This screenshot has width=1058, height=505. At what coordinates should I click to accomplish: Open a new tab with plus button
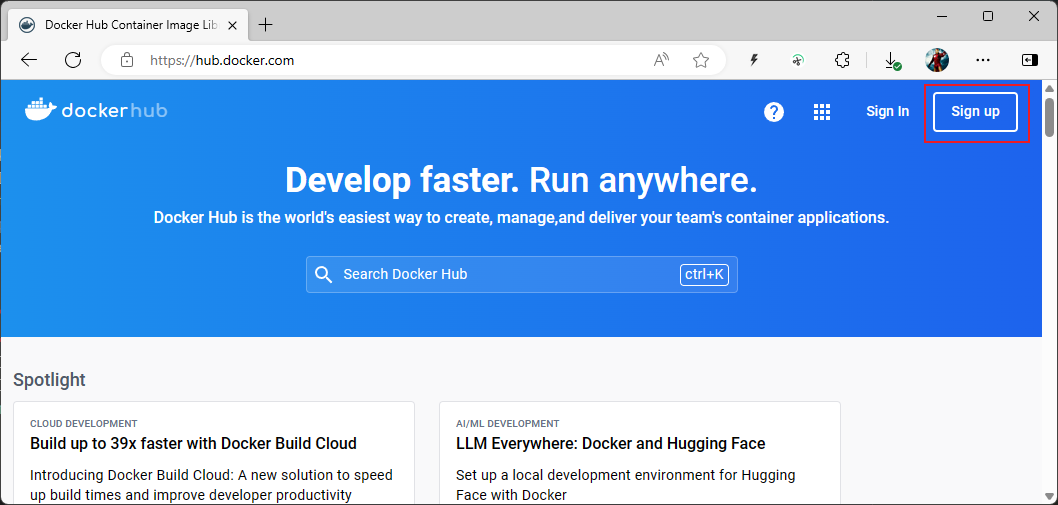point(266,24)
